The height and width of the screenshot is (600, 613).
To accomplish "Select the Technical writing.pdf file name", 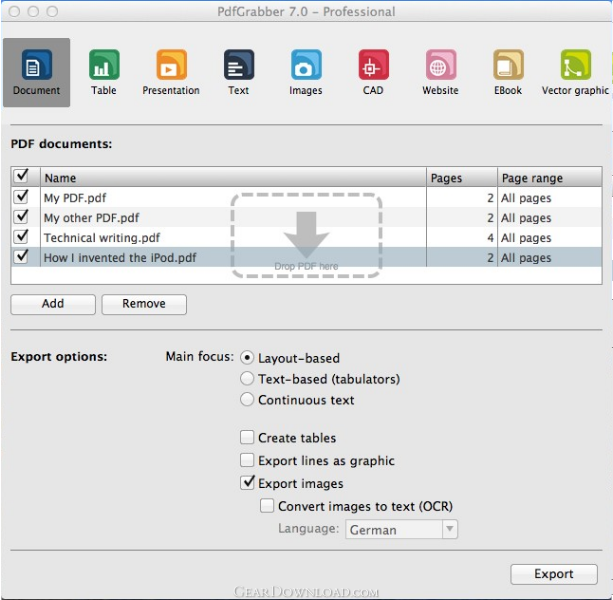I will click(102, 238).
